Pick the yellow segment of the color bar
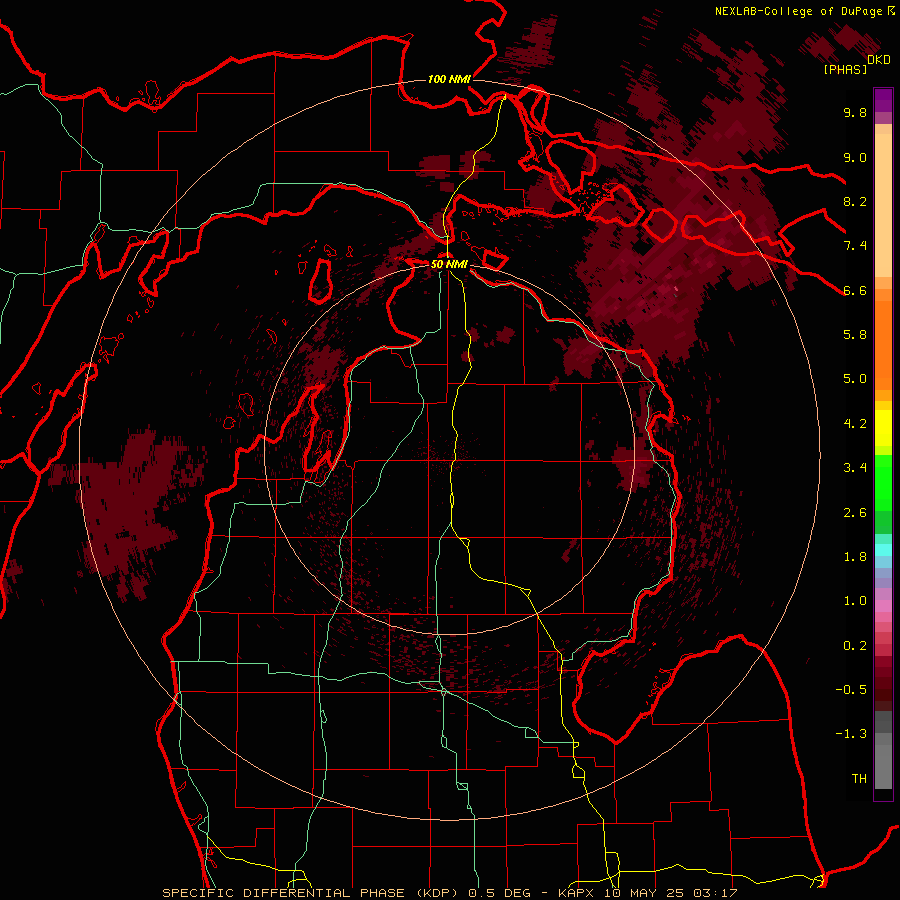This screenshot has height=900, width=900. point(883,428)
